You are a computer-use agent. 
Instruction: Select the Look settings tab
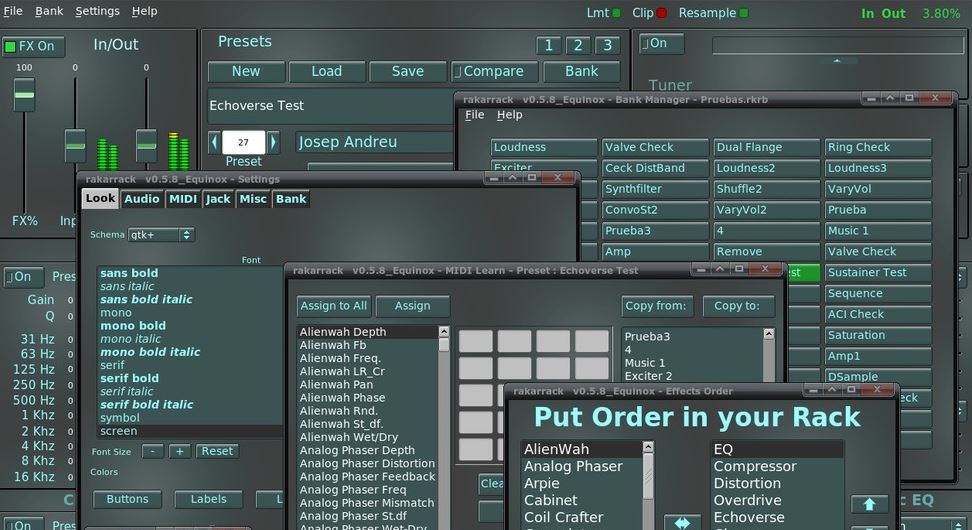pyautogui.click(x=100, y=198)
